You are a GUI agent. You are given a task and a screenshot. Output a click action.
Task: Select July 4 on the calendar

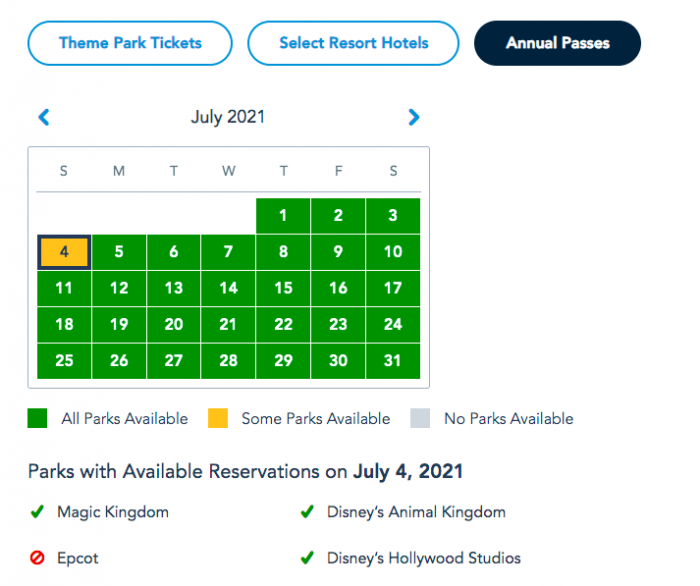pyautogui.click(x=64, y=252)
